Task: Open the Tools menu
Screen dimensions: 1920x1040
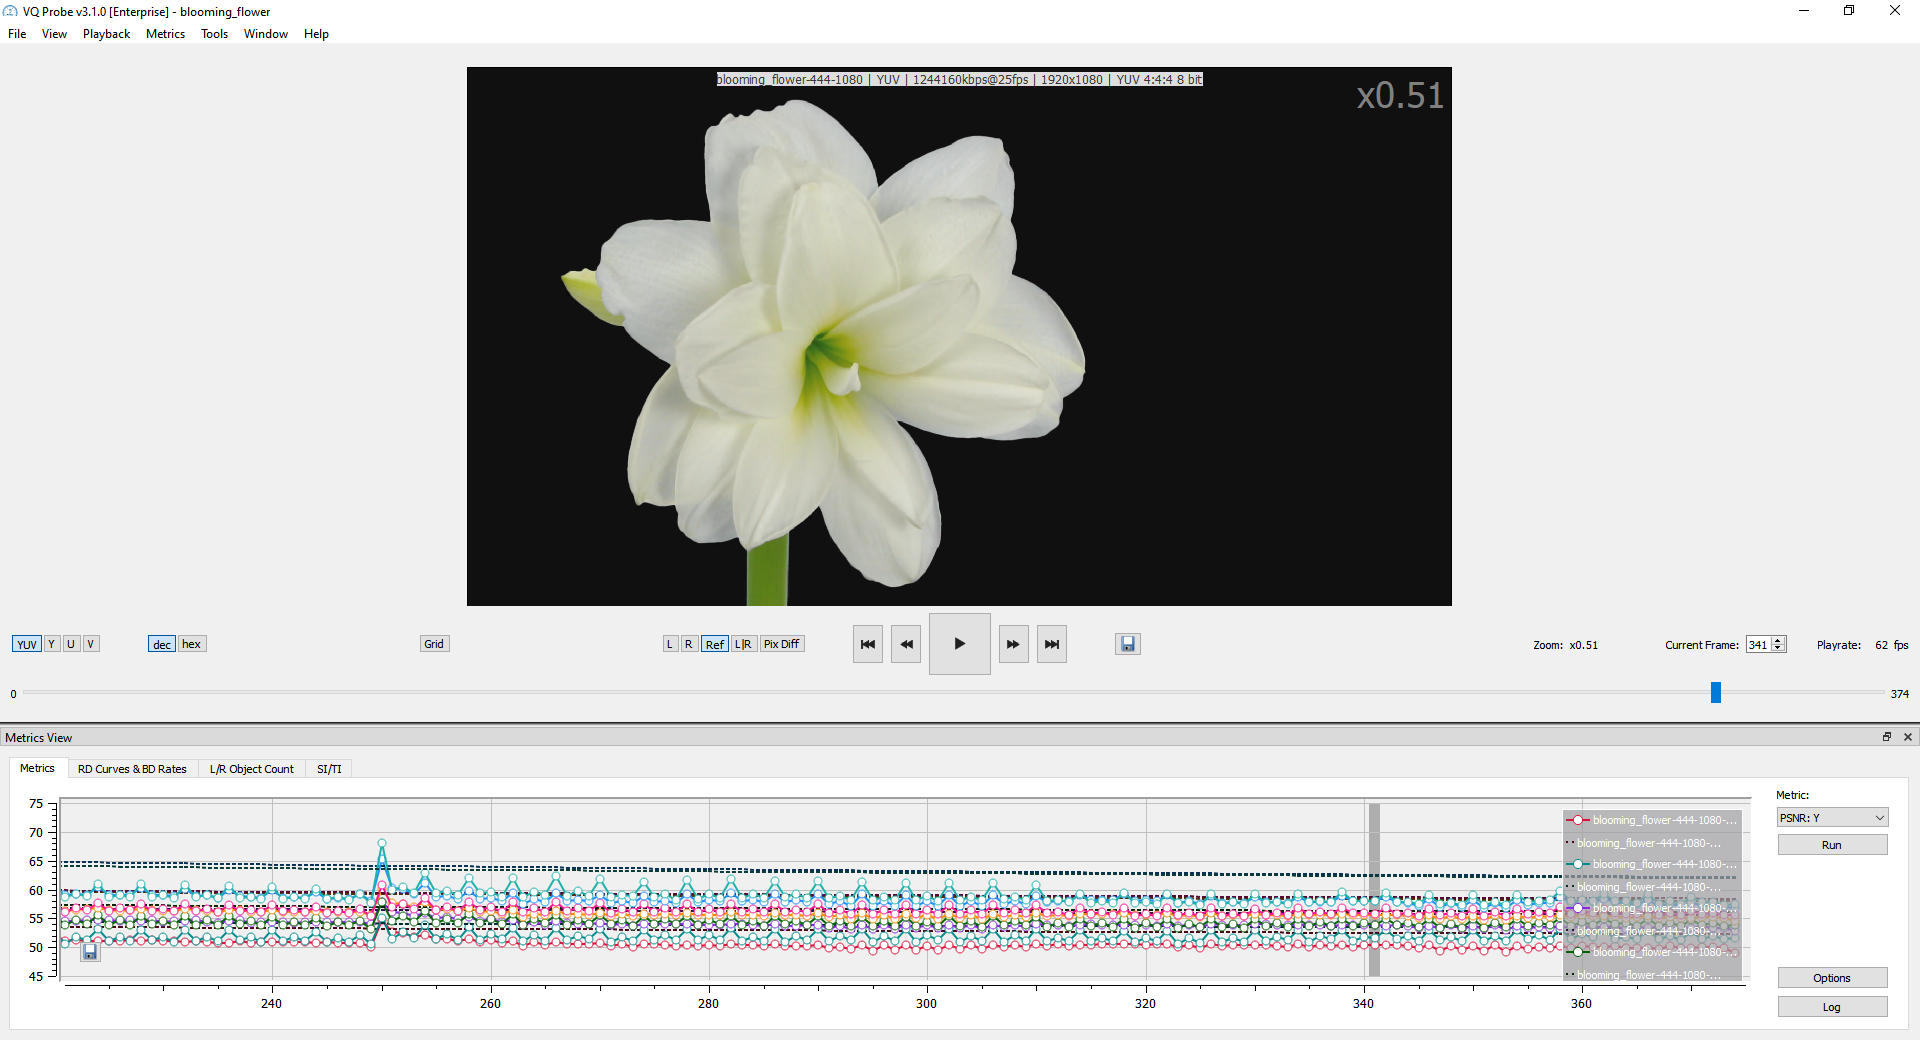Action: point(214,34)
